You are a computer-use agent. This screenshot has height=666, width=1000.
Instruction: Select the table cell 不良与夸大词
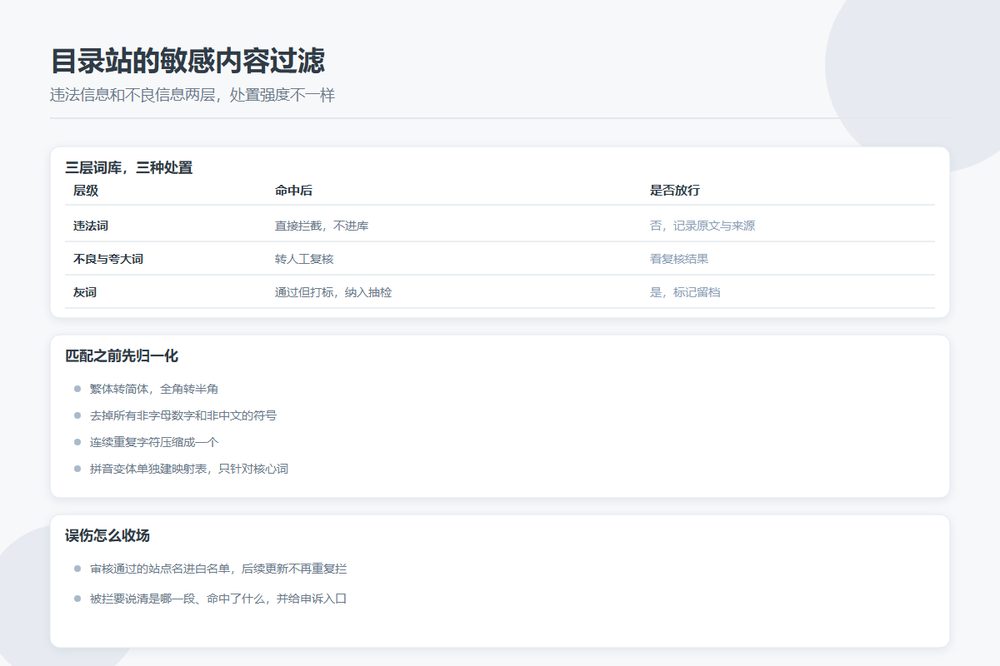tap(108, 259)
